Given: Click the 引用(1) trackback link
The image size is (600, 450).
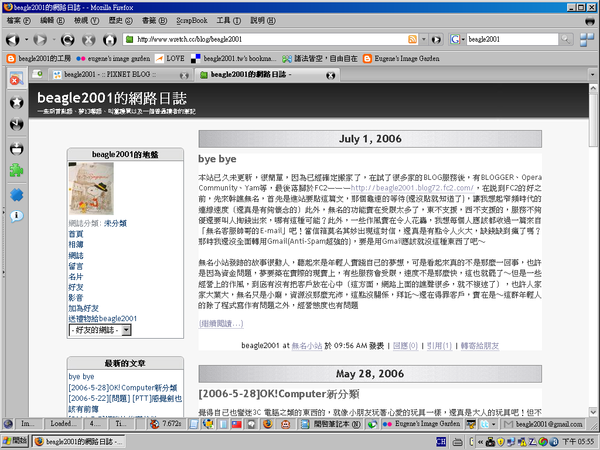Looking at the screenshot, I should [439, 346].
